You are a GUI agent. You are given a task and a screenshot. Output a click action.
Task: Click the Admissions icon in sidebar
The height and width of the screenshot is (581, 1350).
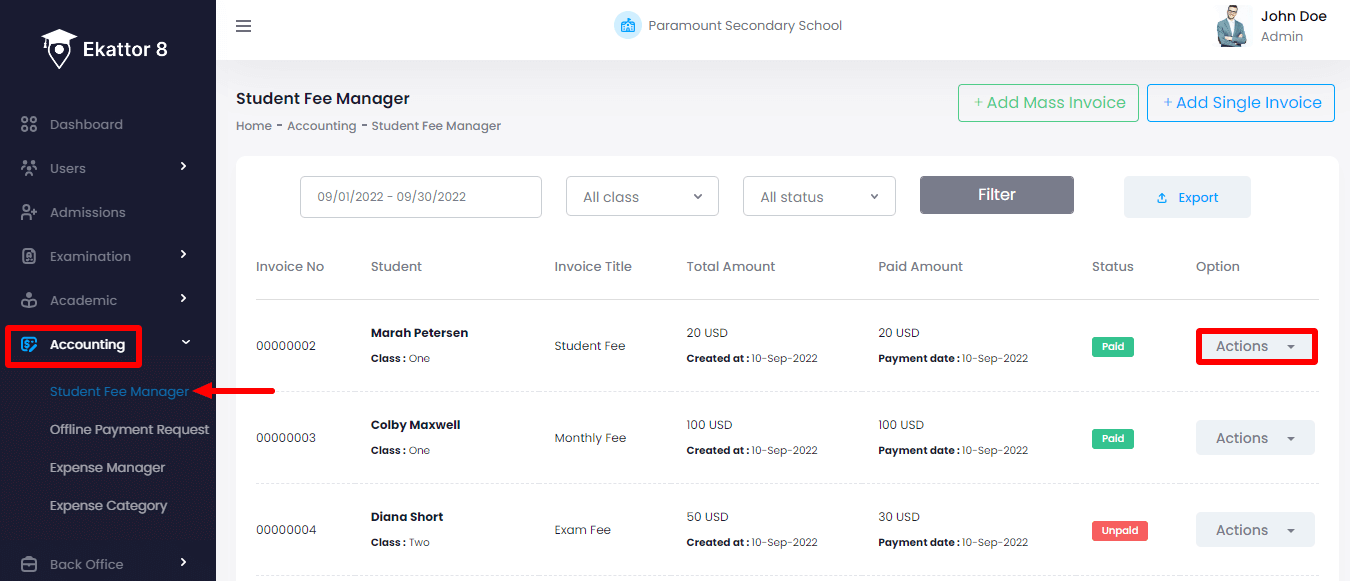(x=29, y=212)
